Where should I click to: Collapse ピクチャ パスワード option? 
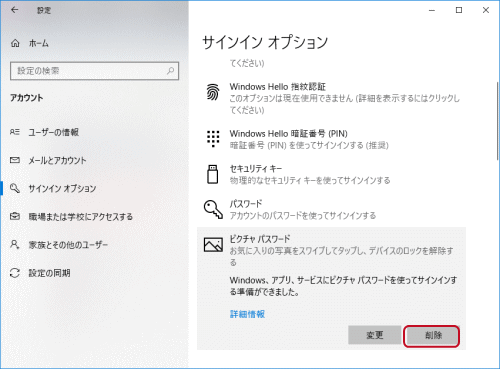click(331, 250)
